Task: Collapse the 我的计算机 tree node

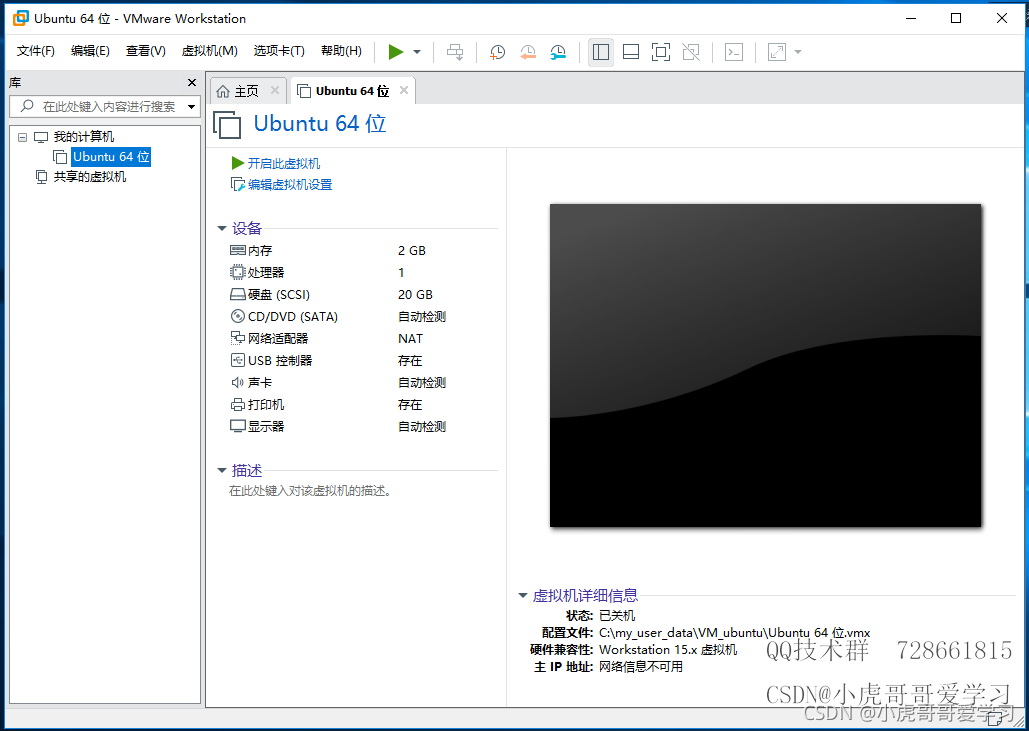Action: click(x=22, y=137)
